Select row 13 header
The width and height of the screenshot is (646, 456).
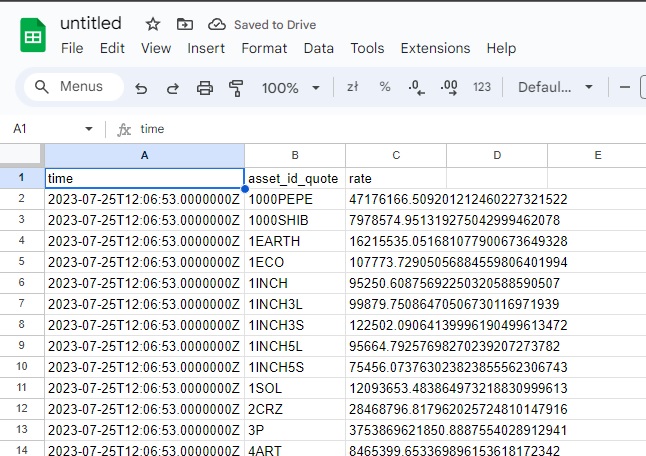(22, 430)
